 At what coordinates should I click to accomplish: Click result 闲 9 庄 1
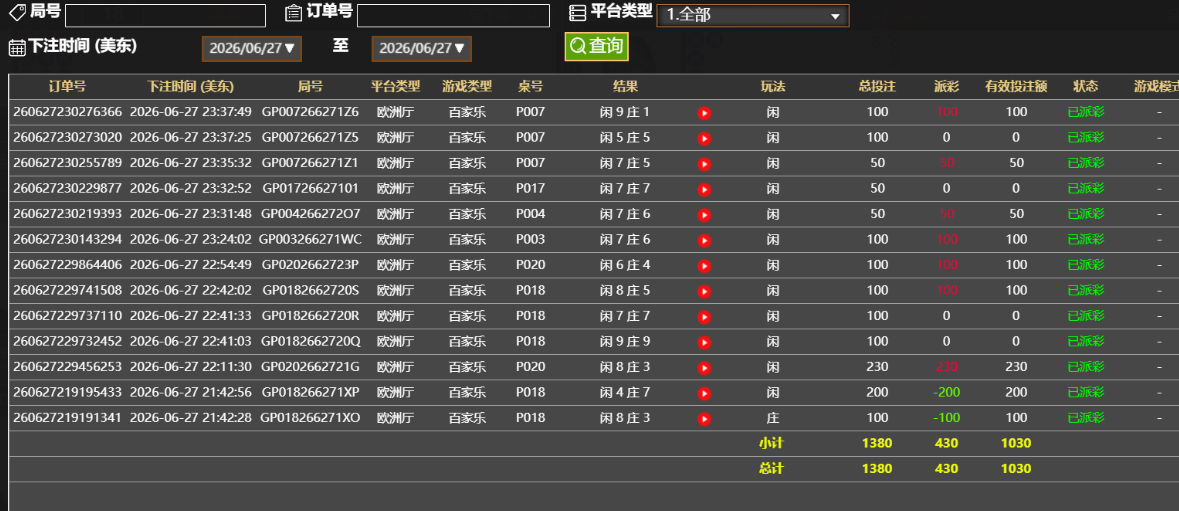625,112
